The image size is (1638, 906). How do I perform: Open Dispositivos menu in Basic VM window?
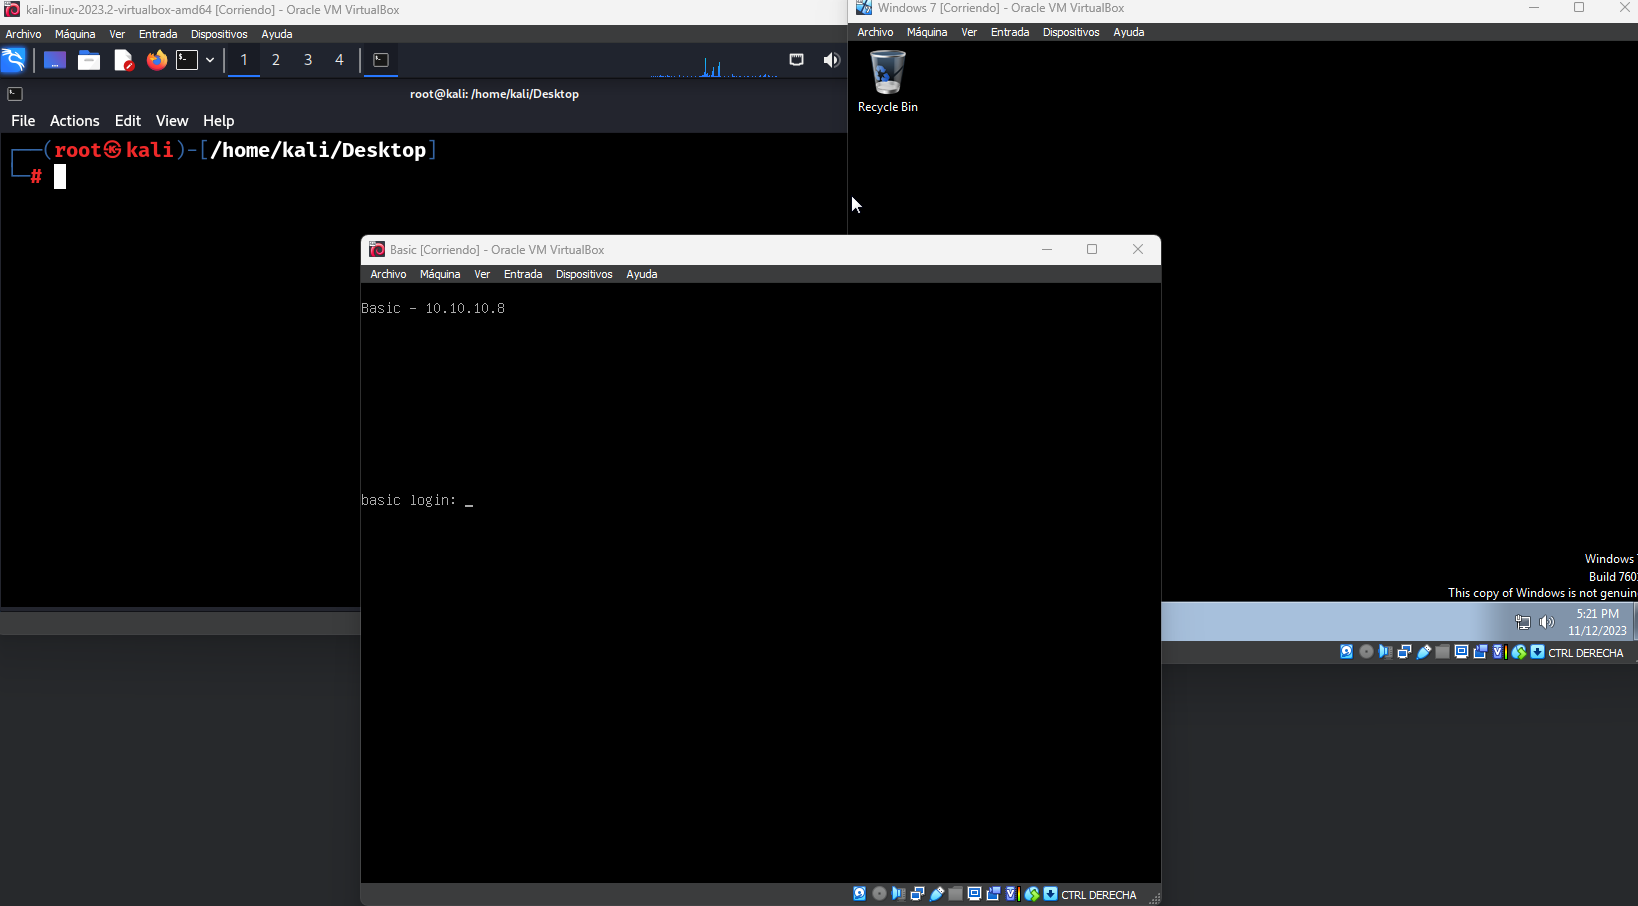(x=584, y=274)
